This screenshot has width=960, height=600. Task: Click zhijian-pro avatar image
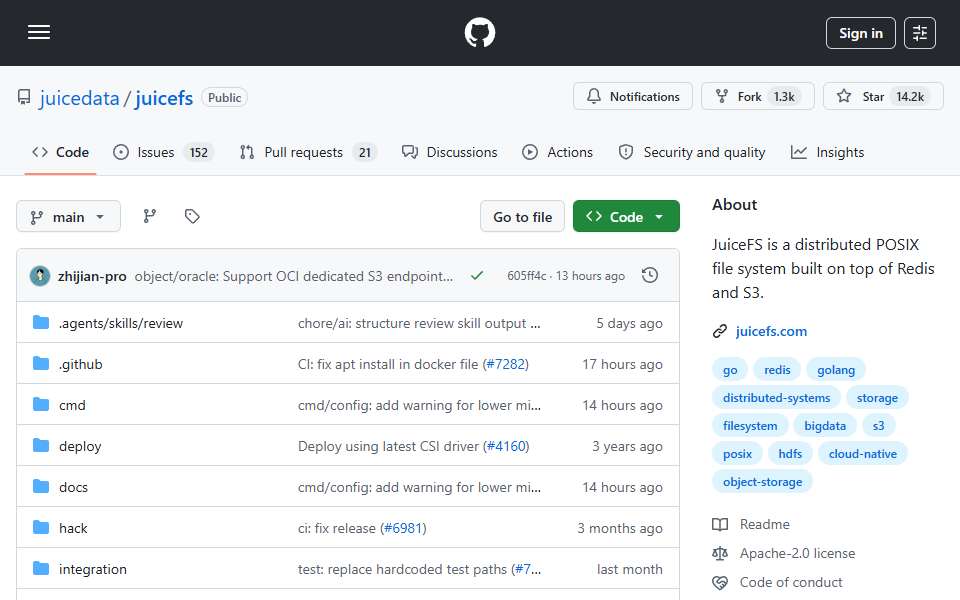tap(40, 276)
